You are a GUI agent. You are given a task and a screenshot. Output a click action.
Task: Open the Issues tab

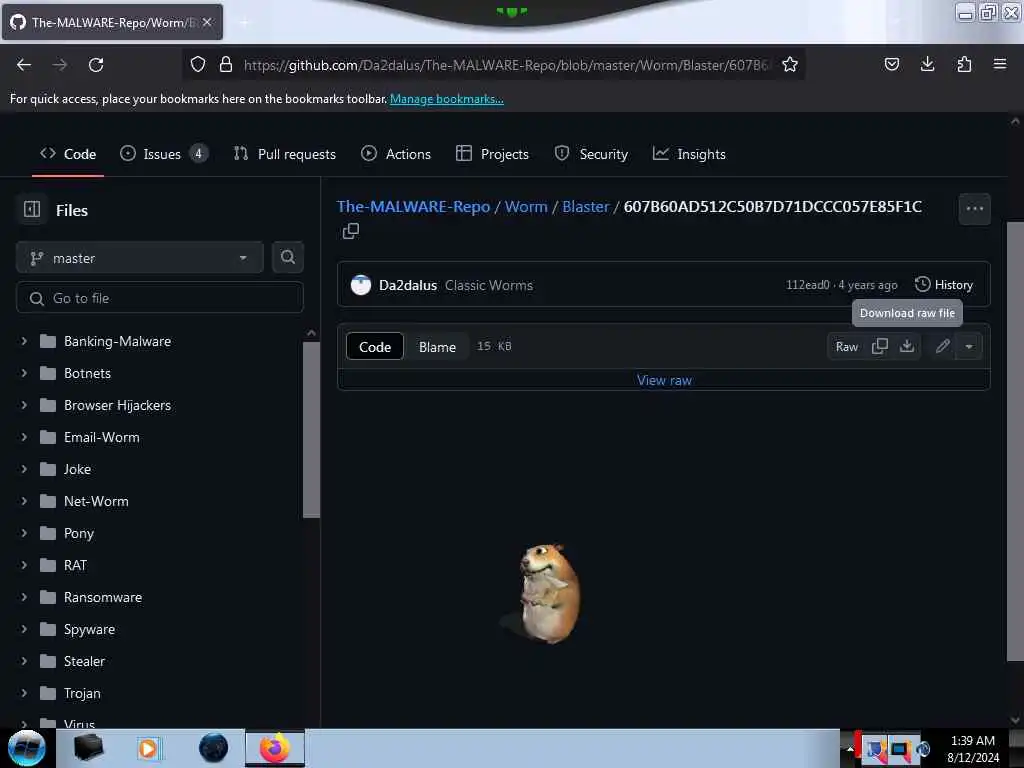pos(164,154)
